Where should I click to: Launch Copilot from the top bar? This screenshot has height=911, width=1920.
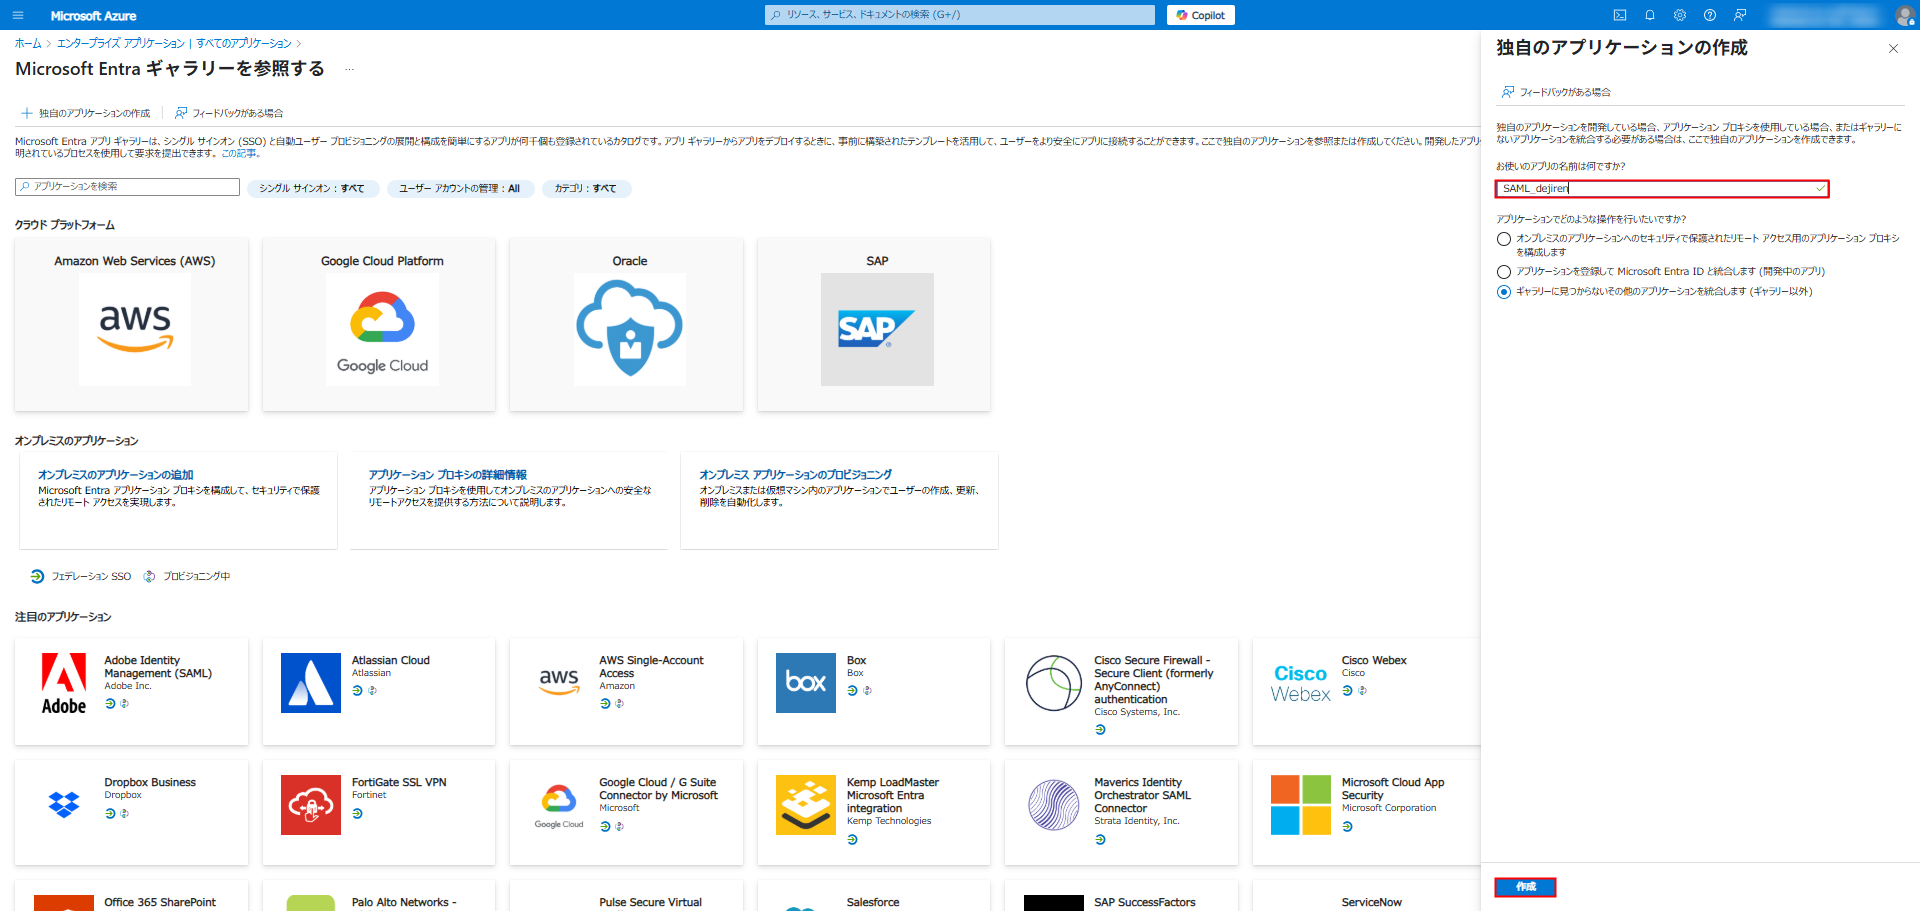1201,15
